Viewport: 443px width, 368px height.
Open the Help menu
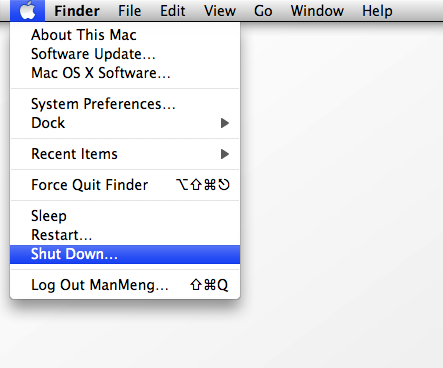coord(377,11)
